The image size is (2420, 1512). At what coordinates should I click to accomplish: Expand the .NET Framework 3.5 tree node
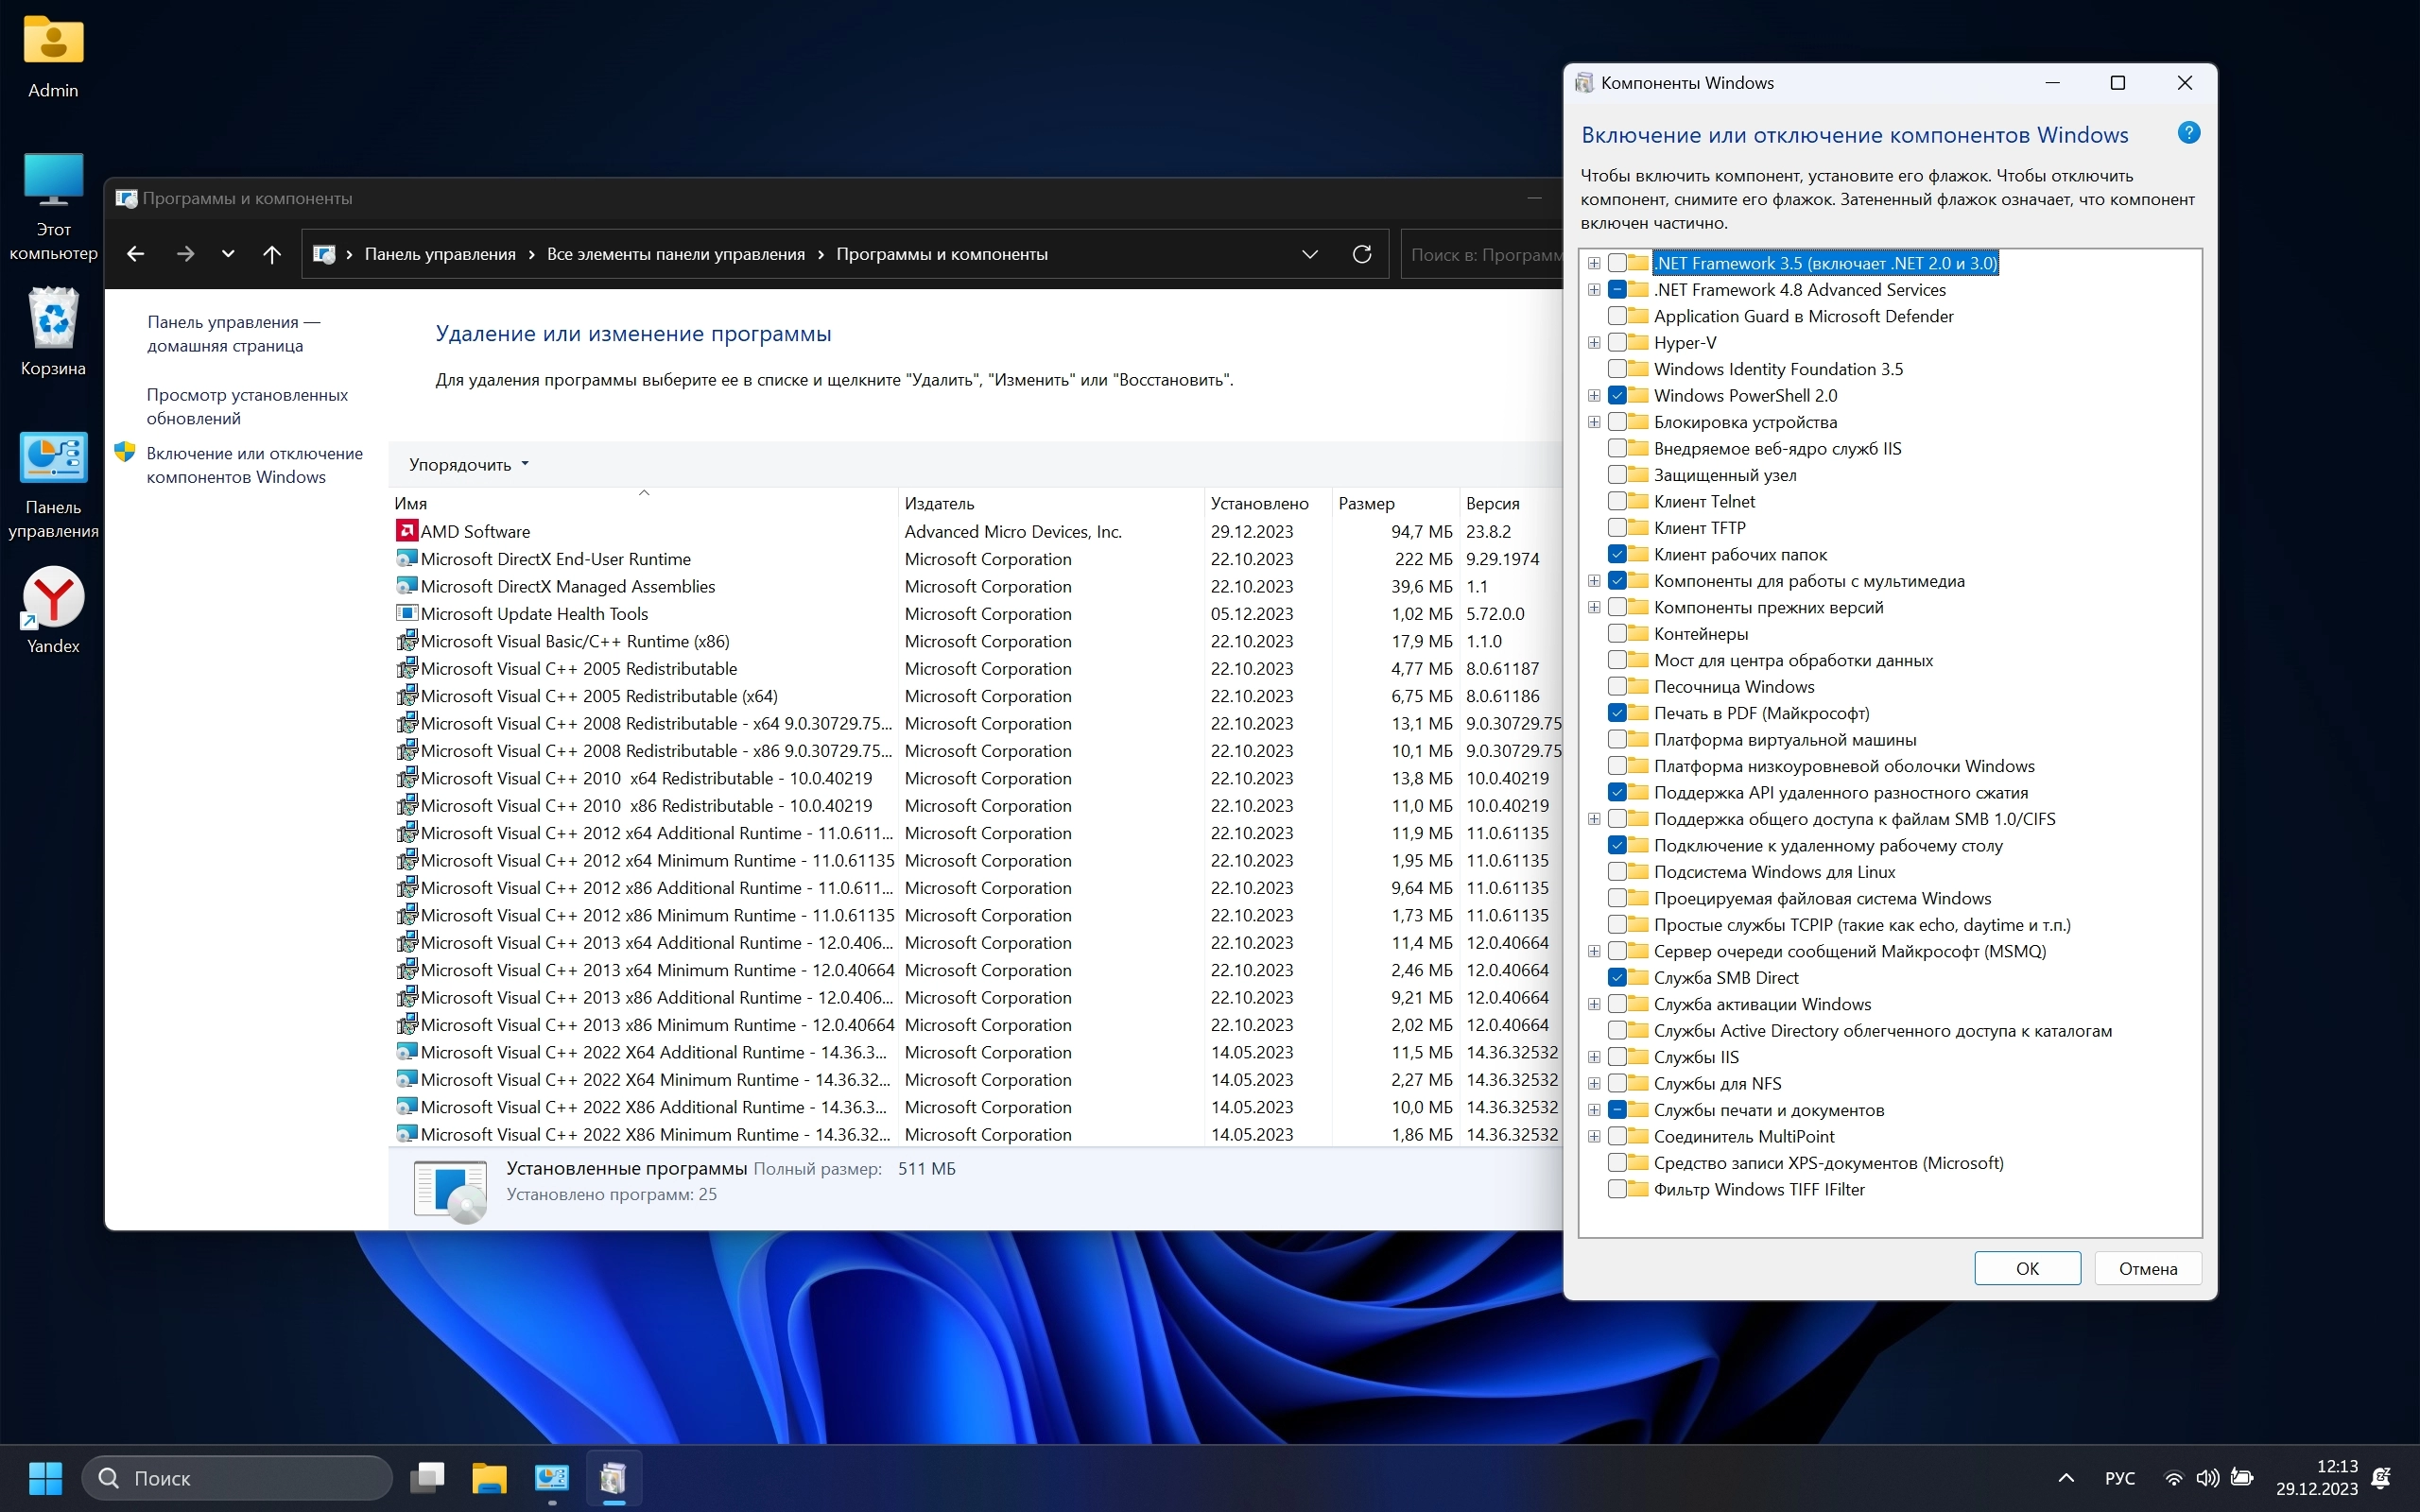tap(1594, 264)
